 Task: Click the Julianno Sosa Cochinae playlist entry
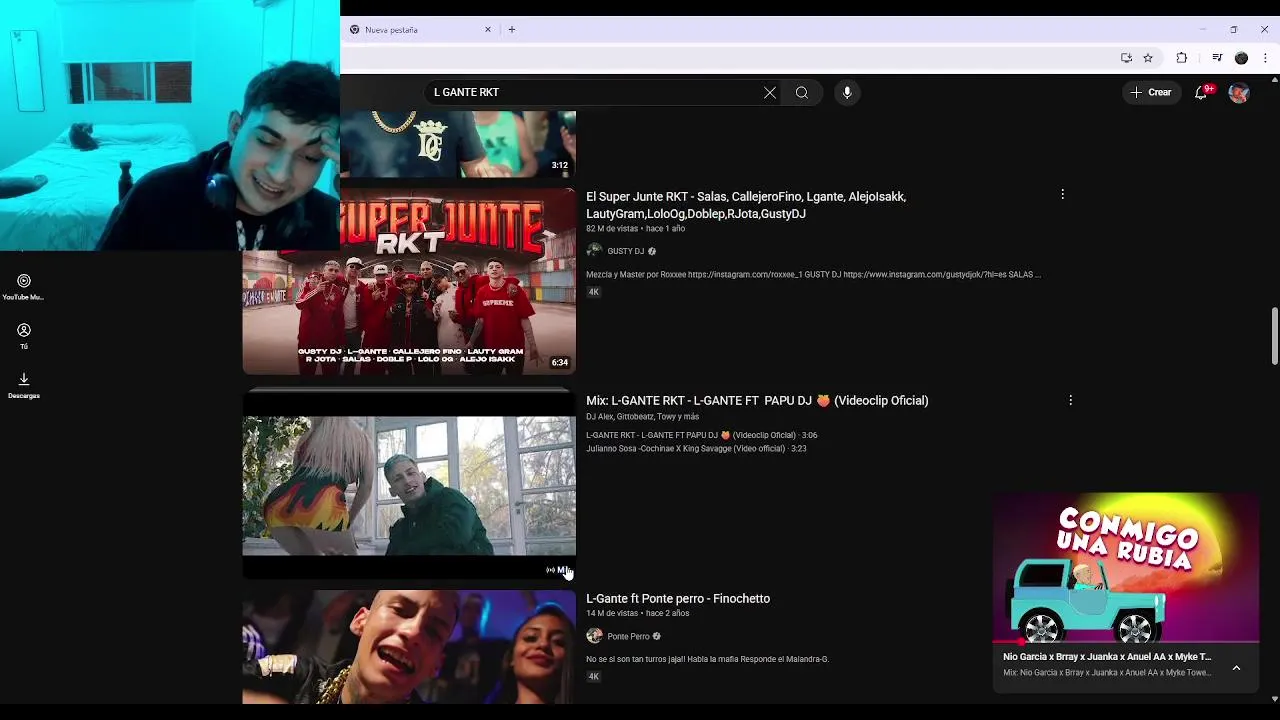tap(696, 449)
